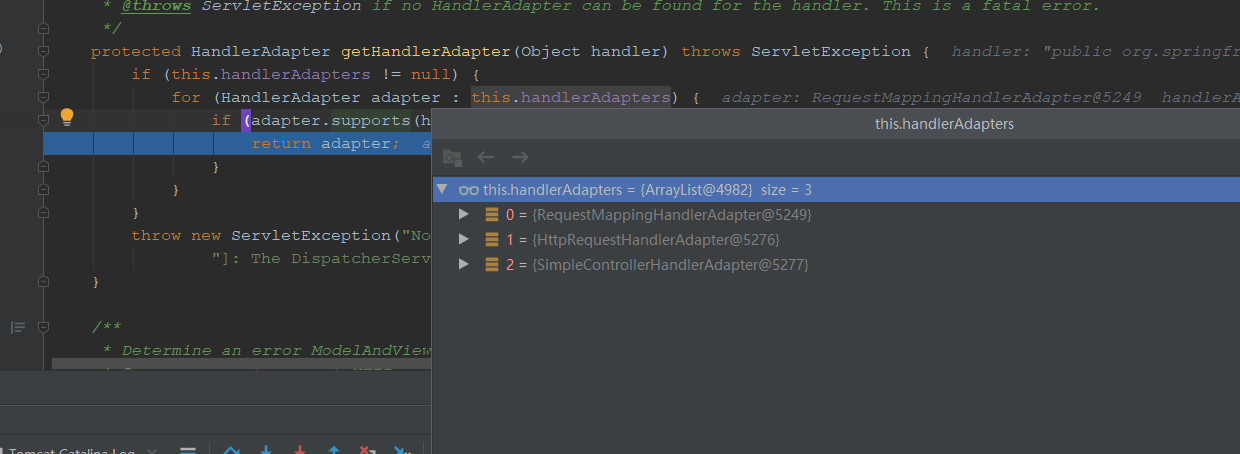Collapse the this.handlerAdapters root node
Viewport: 1240px width, 454px height.
click(x=441, y=189)
